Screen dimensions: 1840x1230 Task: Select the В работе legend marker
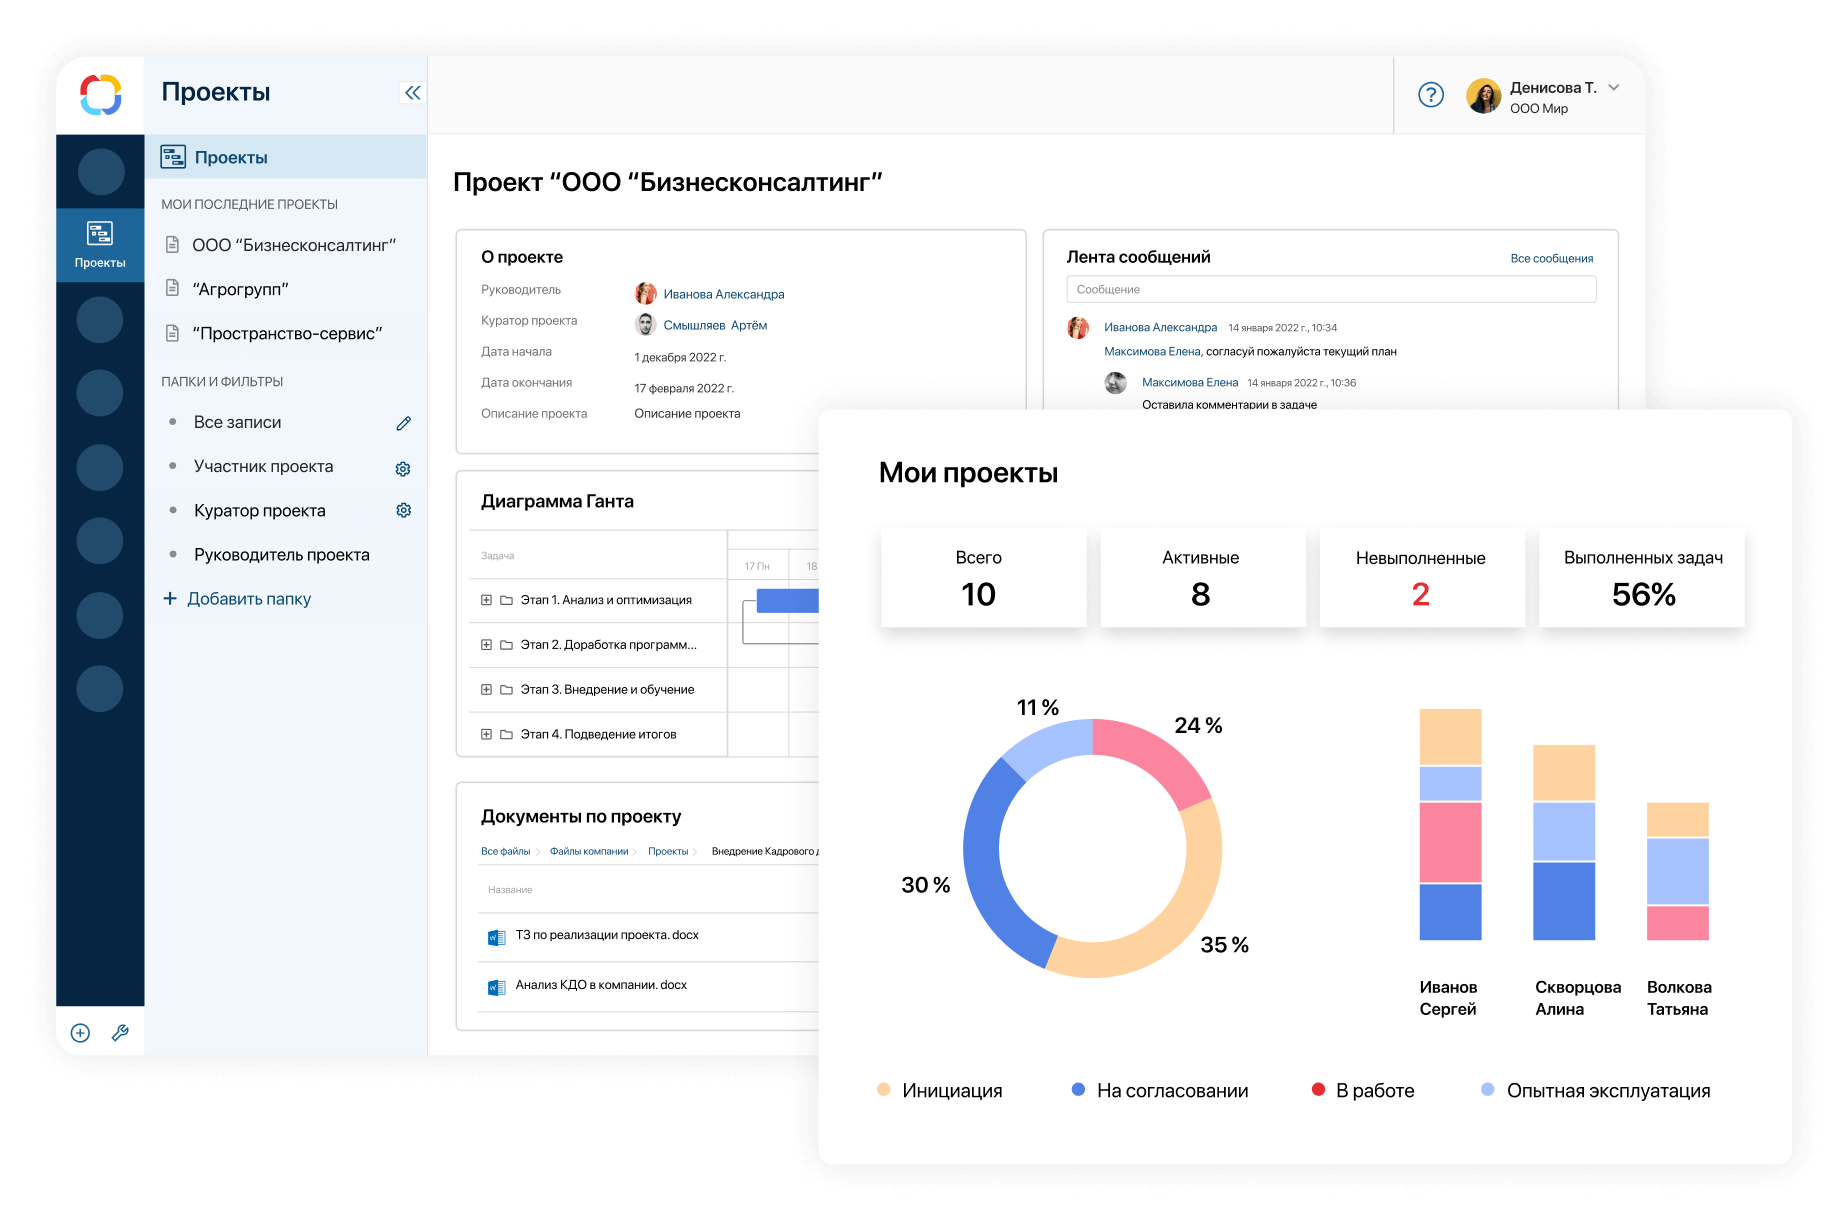tap(1318, 1089)
